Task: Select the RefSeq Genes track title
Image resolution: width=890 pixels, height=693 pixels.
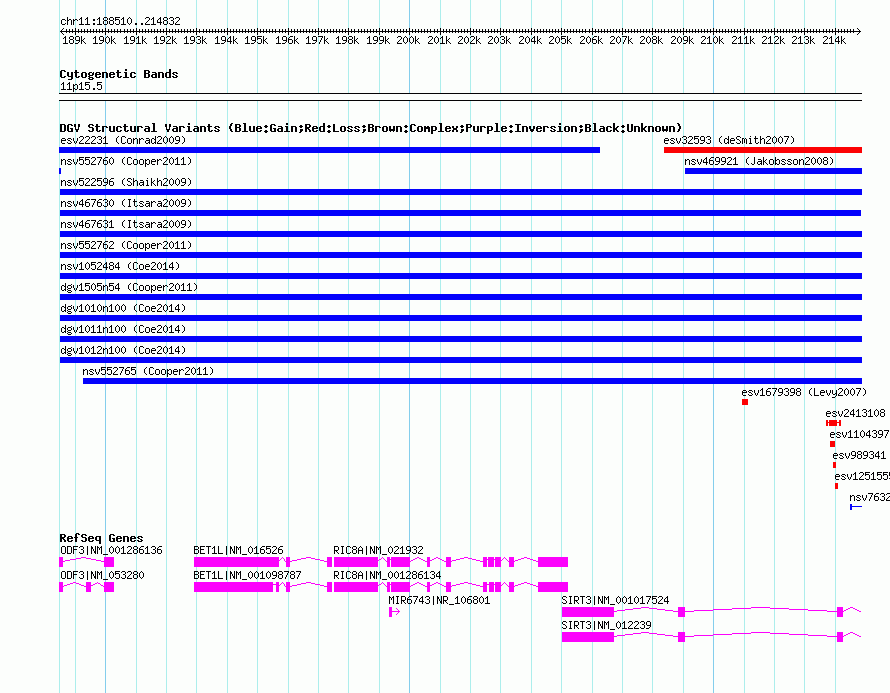Action: pos(102,538)
